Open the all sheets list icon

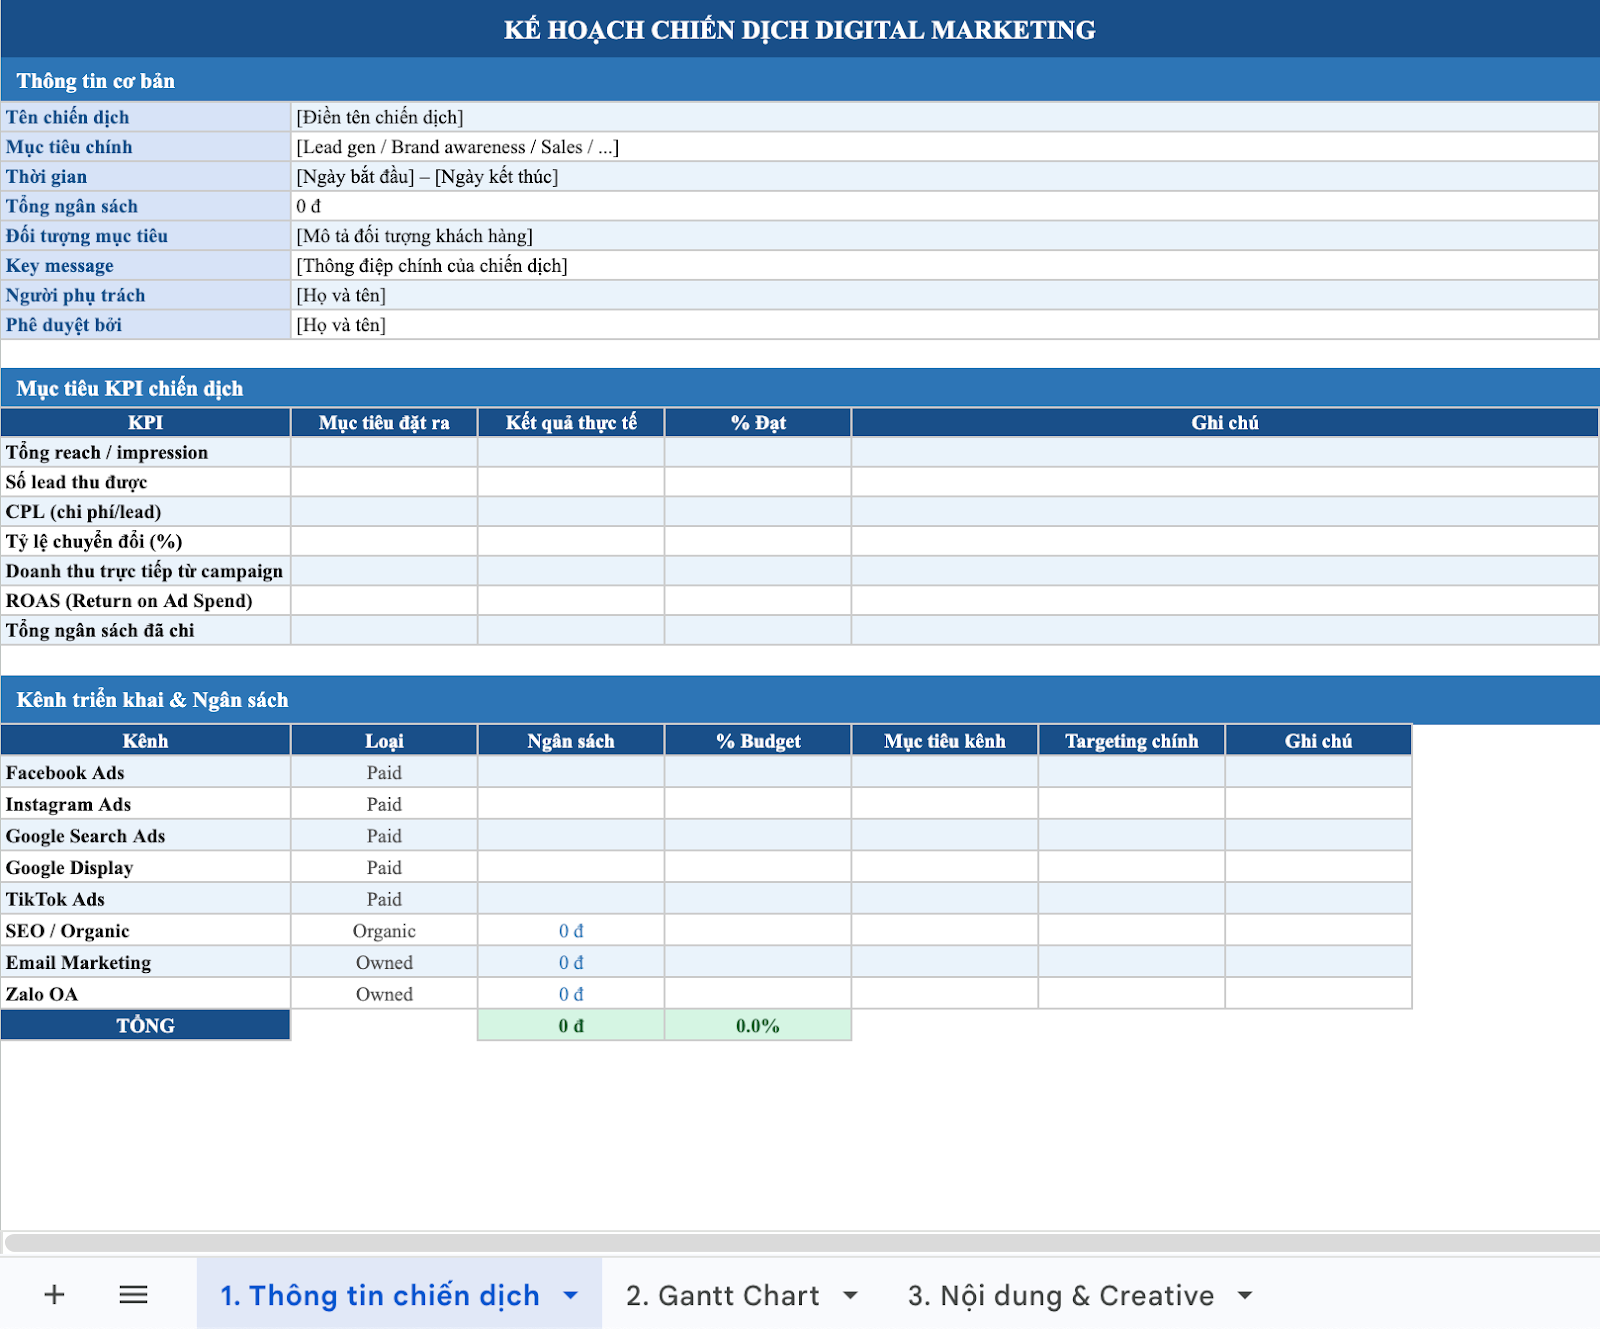133,1295
